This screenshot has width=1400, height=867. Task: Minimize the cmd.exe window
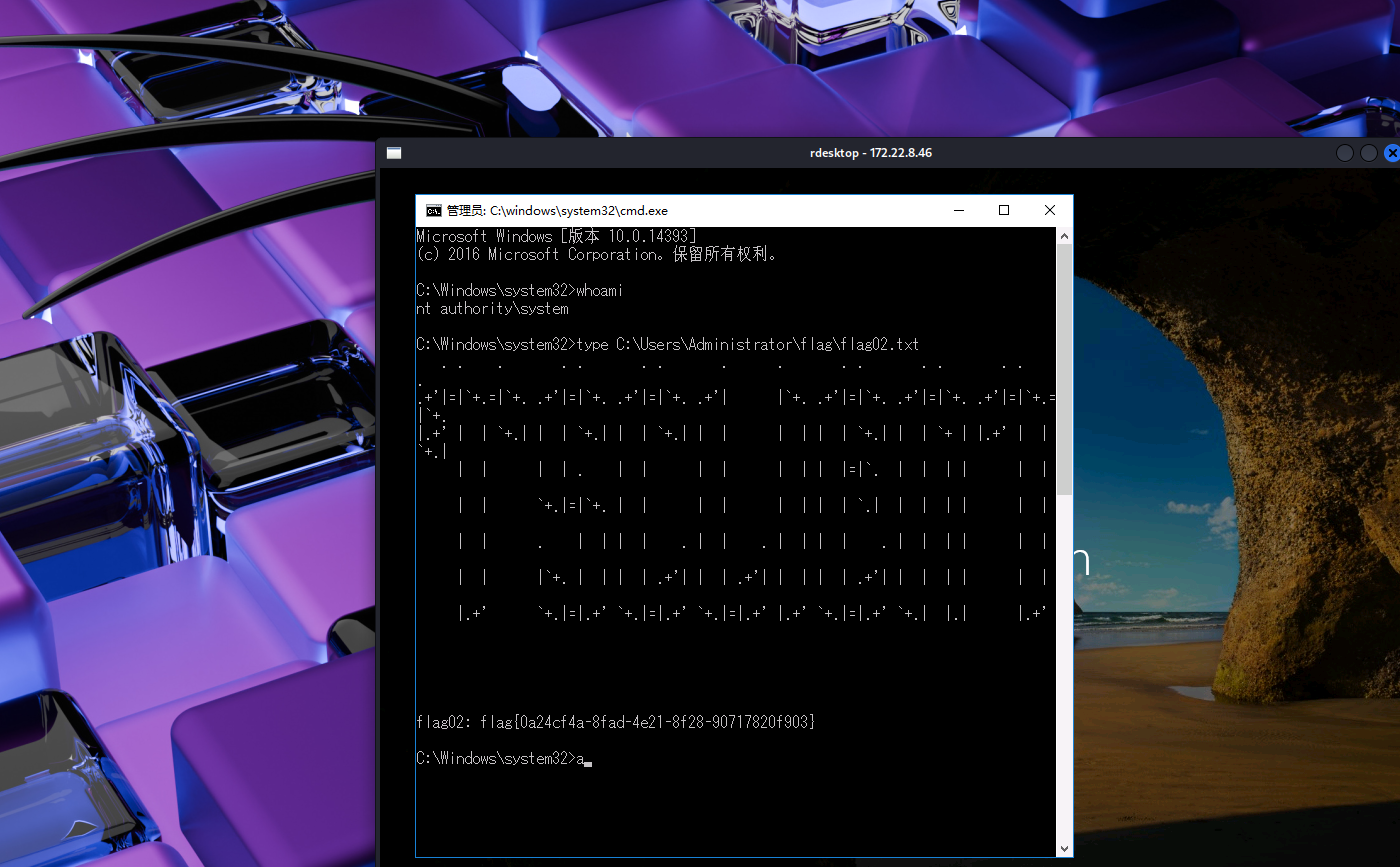959,210
